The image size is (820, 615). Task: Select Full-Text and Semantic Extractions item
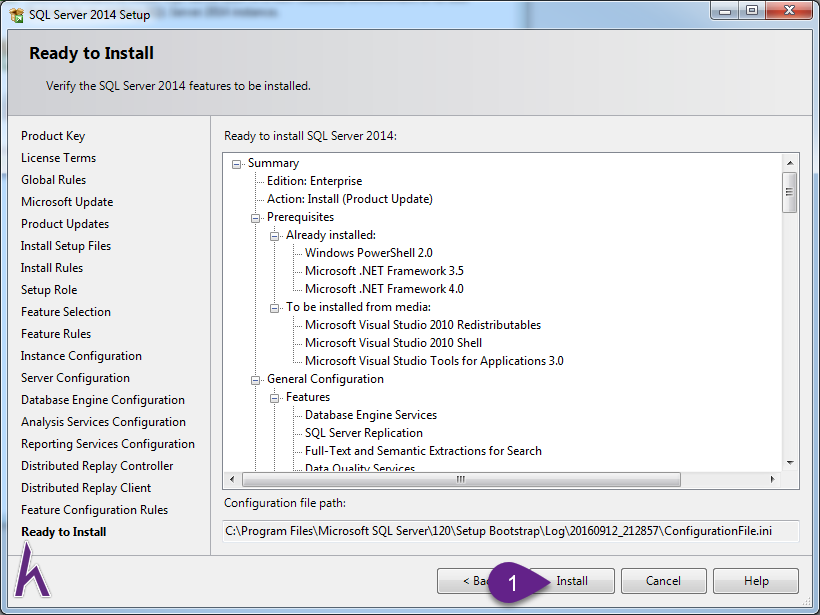423,451
